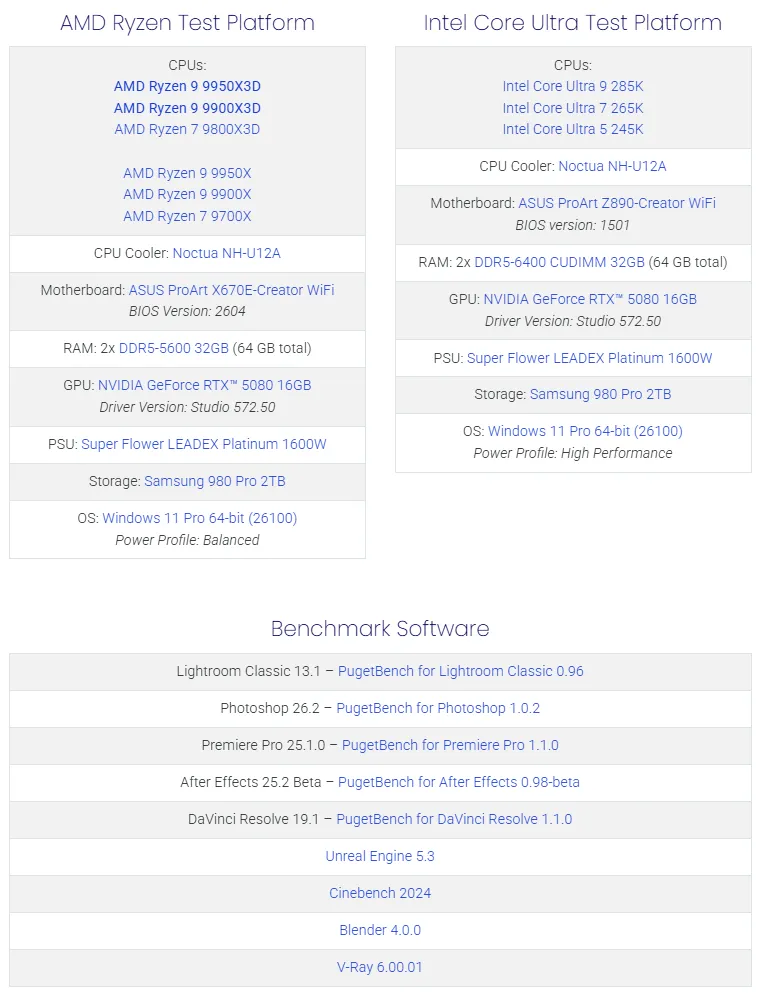Click the AMD Ryzen 7 9800X3D link
The image size is (761, 993).
tap(187, 129)
